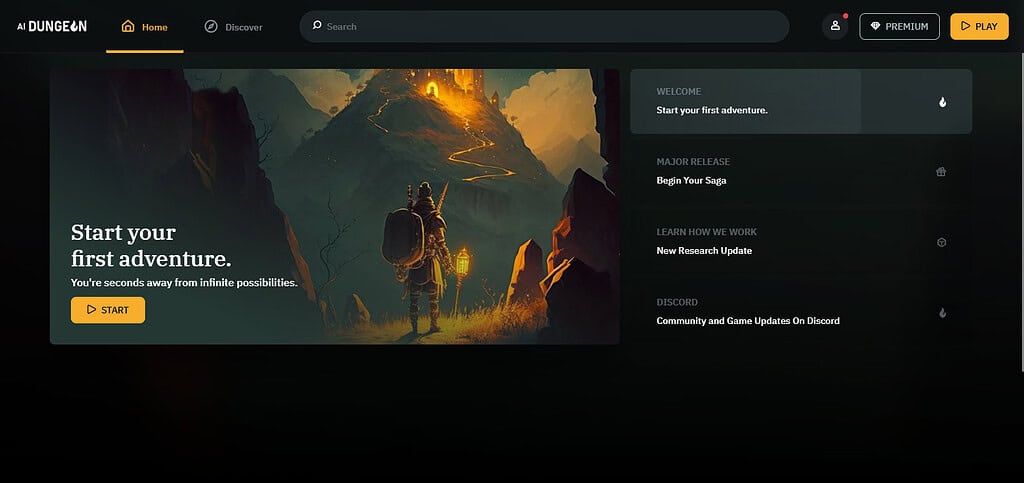This screenshot has width=1024, height=483.
Task: Click the Discover compass icon
Action: pos(210,27)
